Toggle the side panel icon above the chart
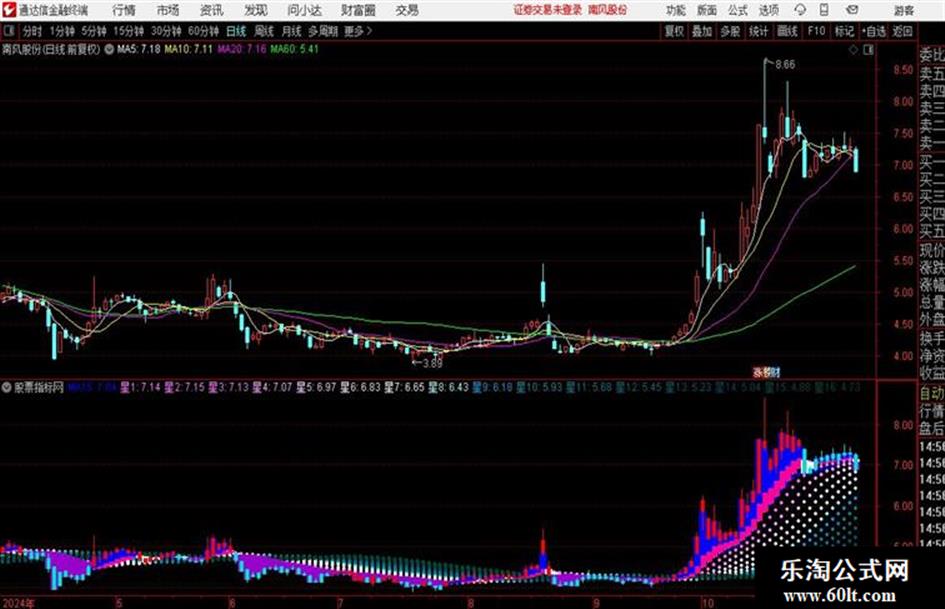This screenshot has width=945, height=609. pos(868,50)
